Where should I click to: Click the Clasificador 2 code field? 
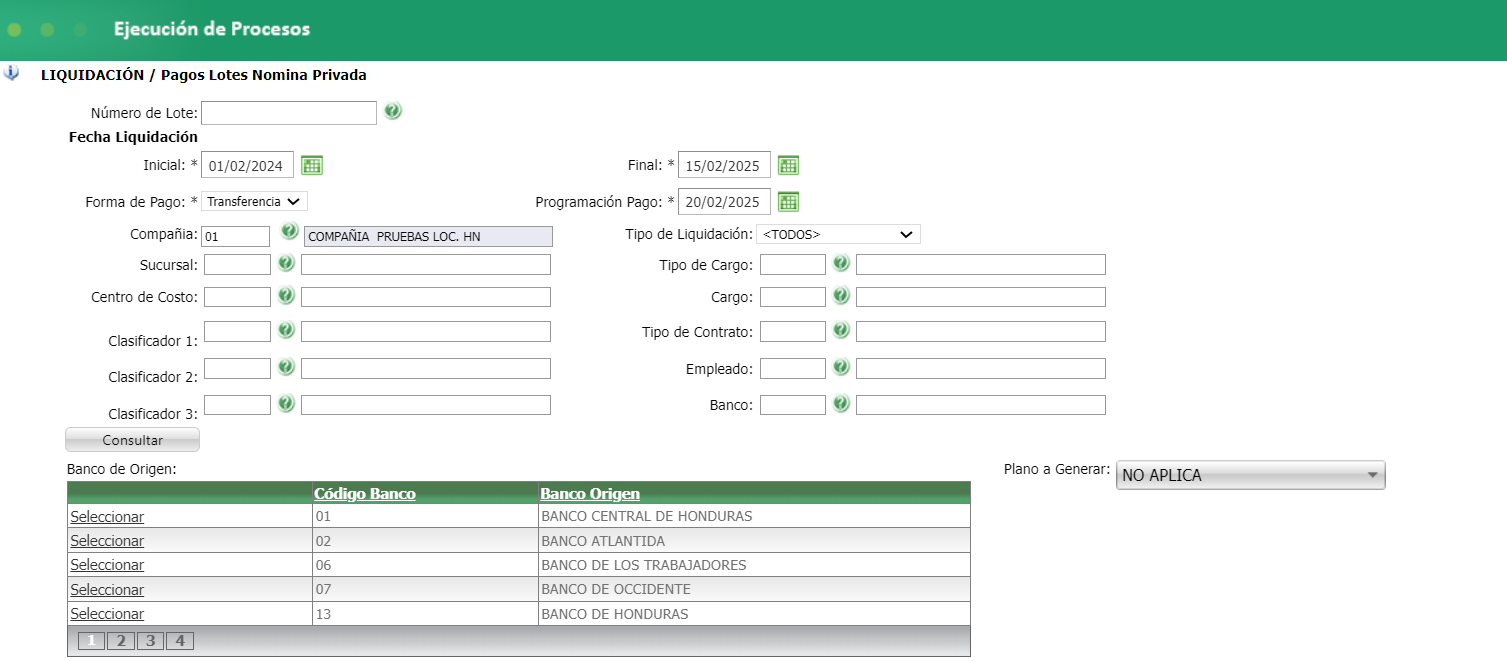237,368
